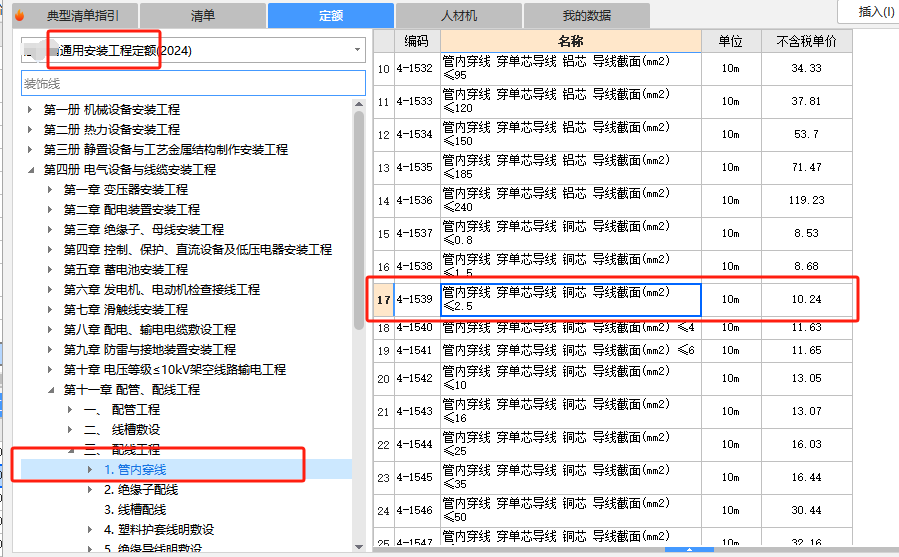
Task: Switch to the 清单 tab
Action: tap(202, 15)
